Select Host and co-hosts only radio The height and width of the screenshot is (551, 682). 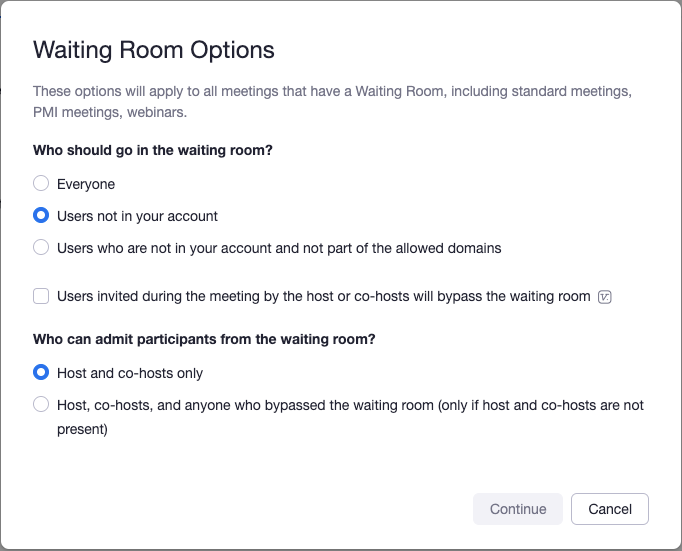tap(41, 372)
